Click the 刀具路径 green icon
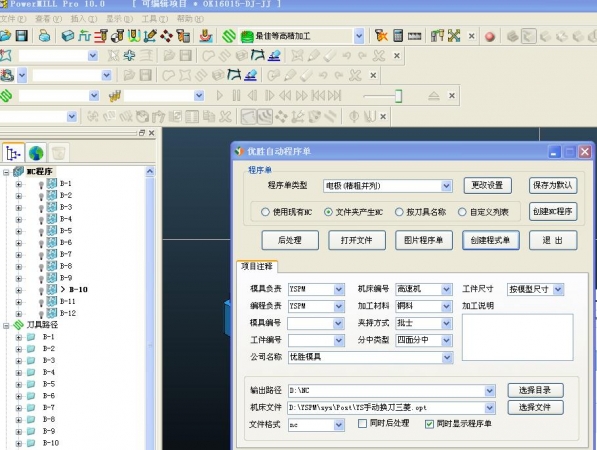Viewport: 597px width, 450px height. click(19, 325)
